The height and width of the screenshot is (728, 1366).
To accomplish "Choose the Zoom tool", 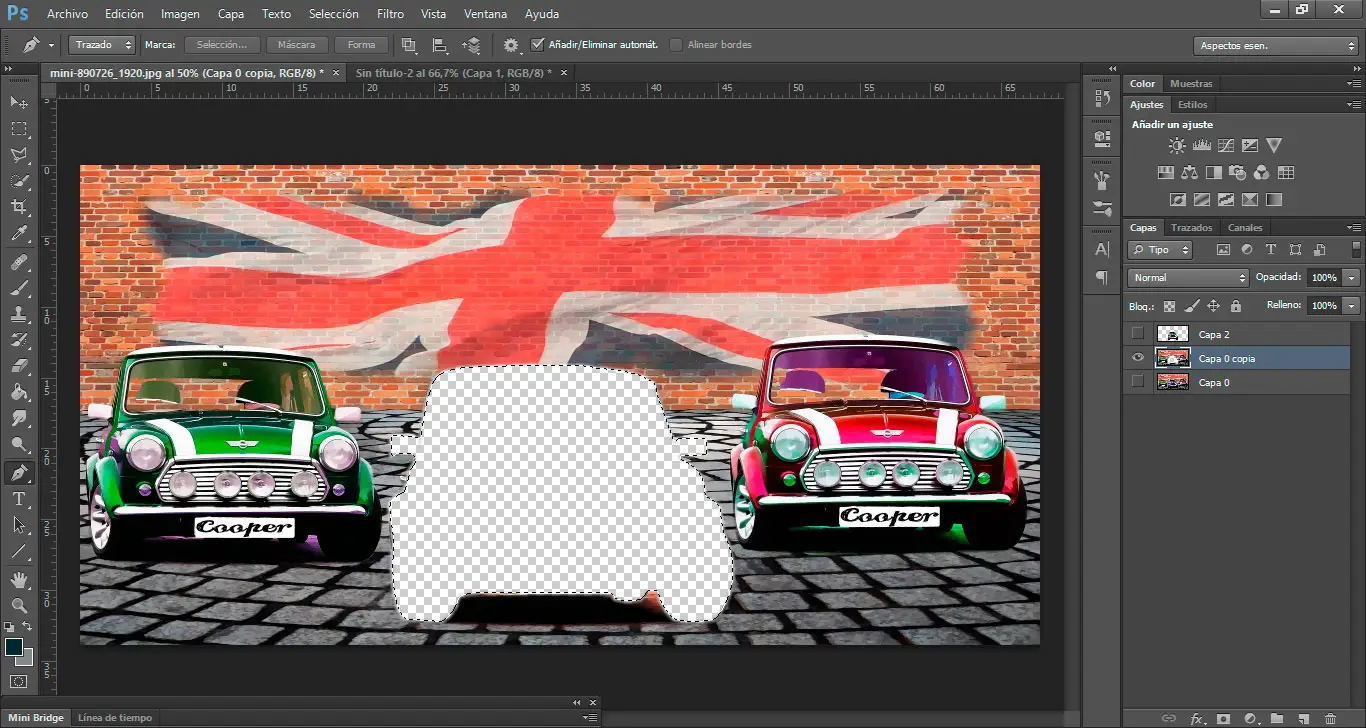I will [x=19, y=606].
